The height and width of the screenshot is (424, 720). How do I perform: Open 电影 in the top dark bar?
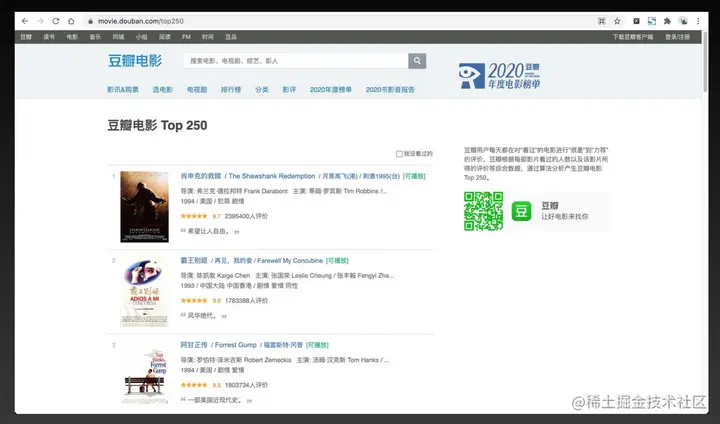(72, 37)
